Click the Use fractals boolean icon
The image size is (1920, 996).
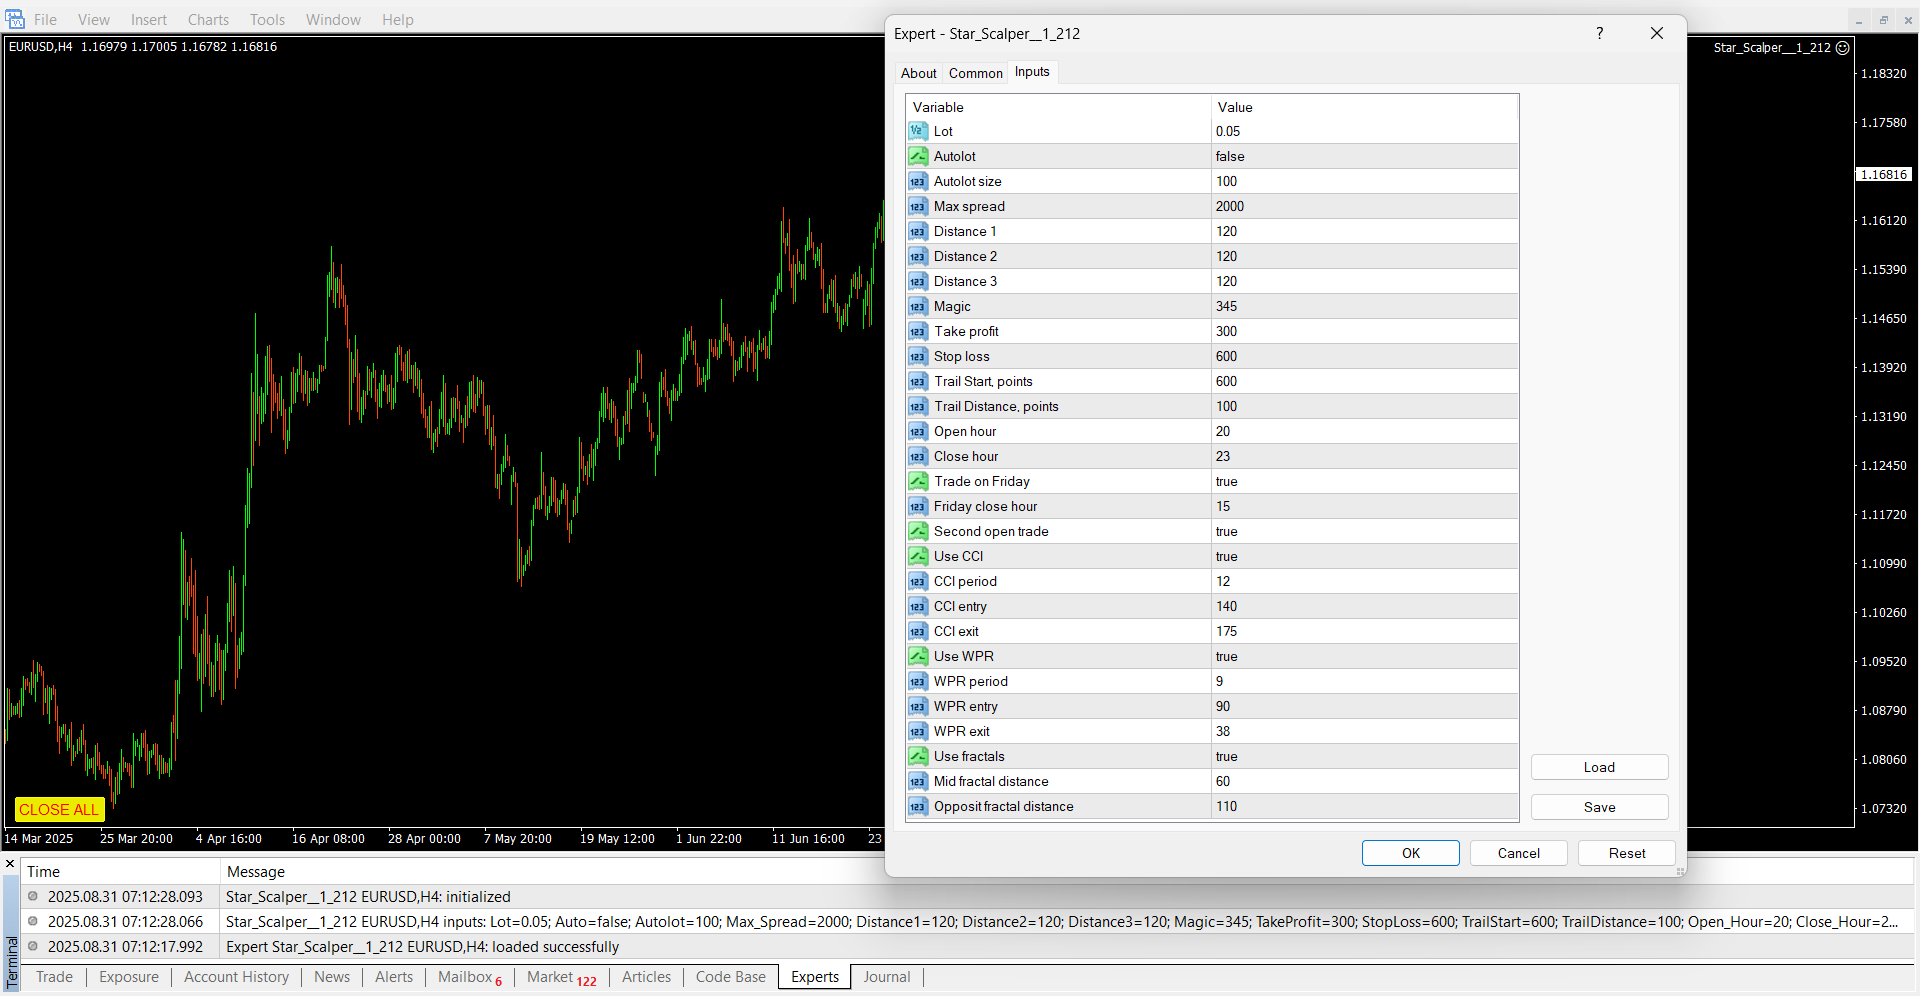point(917,756)
